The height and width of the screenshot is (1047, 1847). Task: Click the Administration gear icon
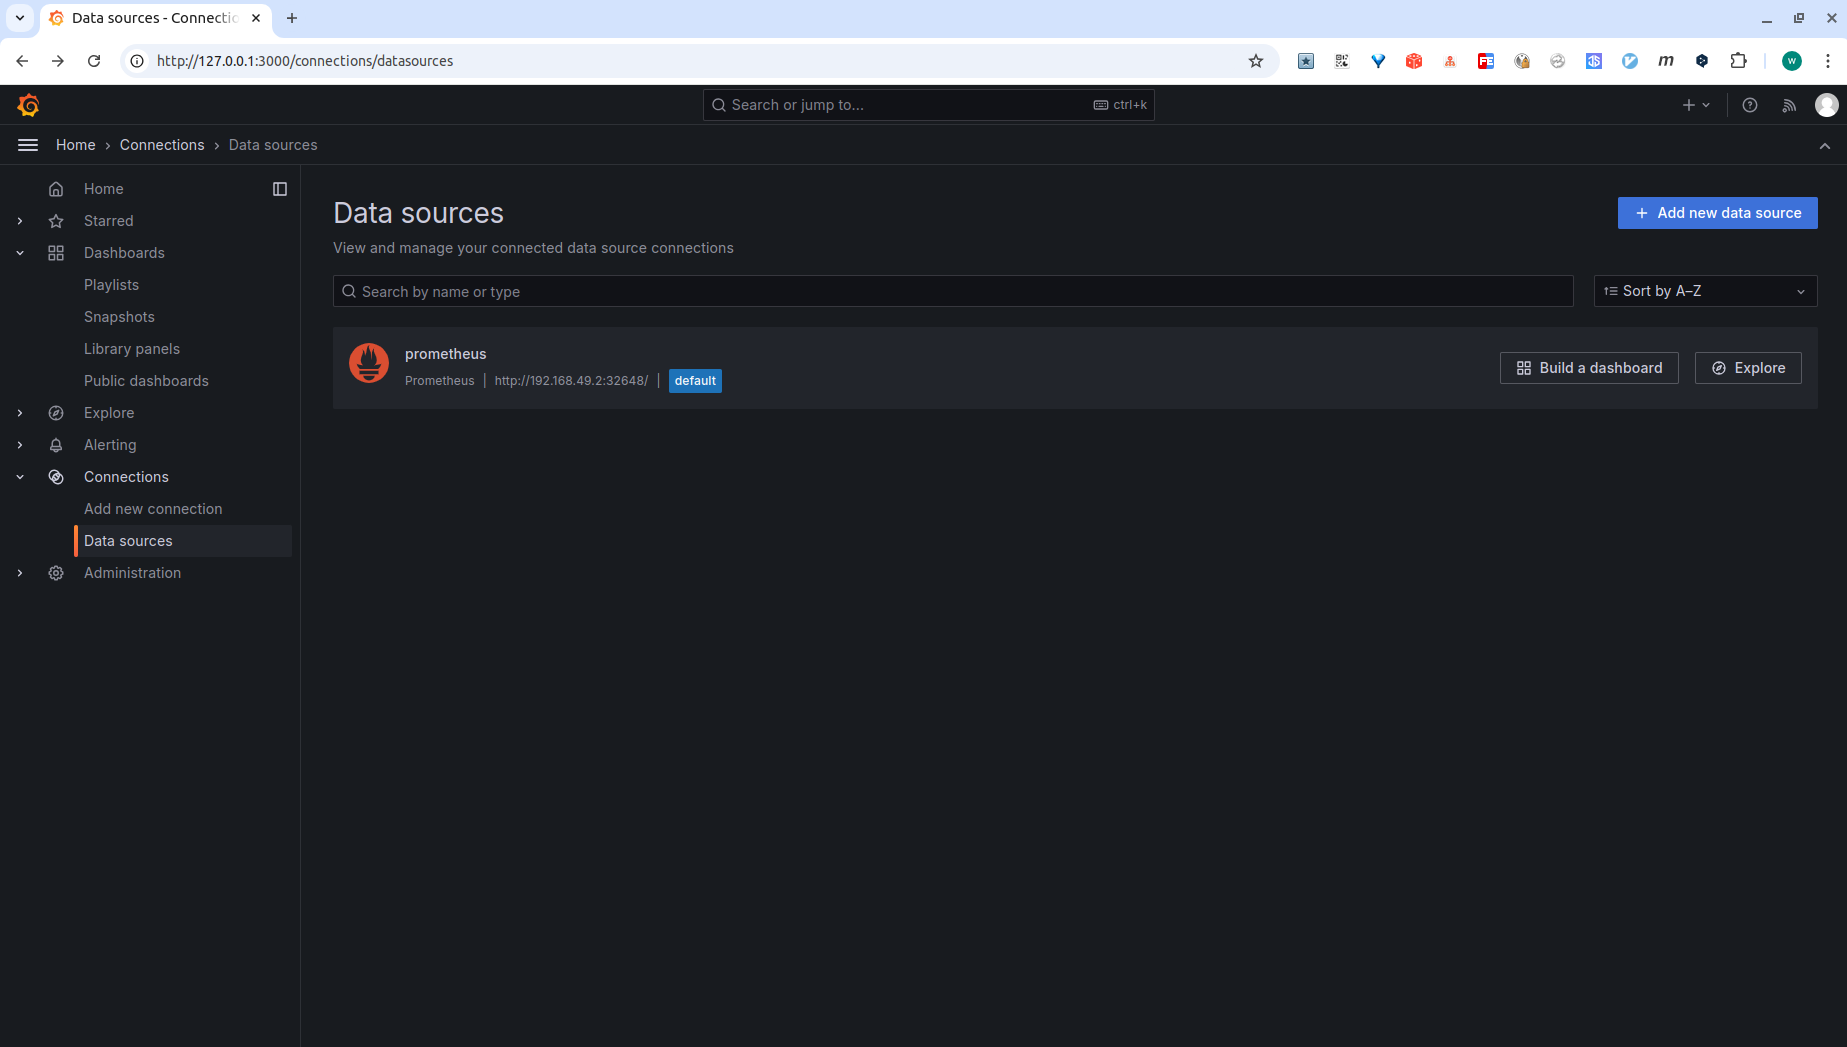56,573
